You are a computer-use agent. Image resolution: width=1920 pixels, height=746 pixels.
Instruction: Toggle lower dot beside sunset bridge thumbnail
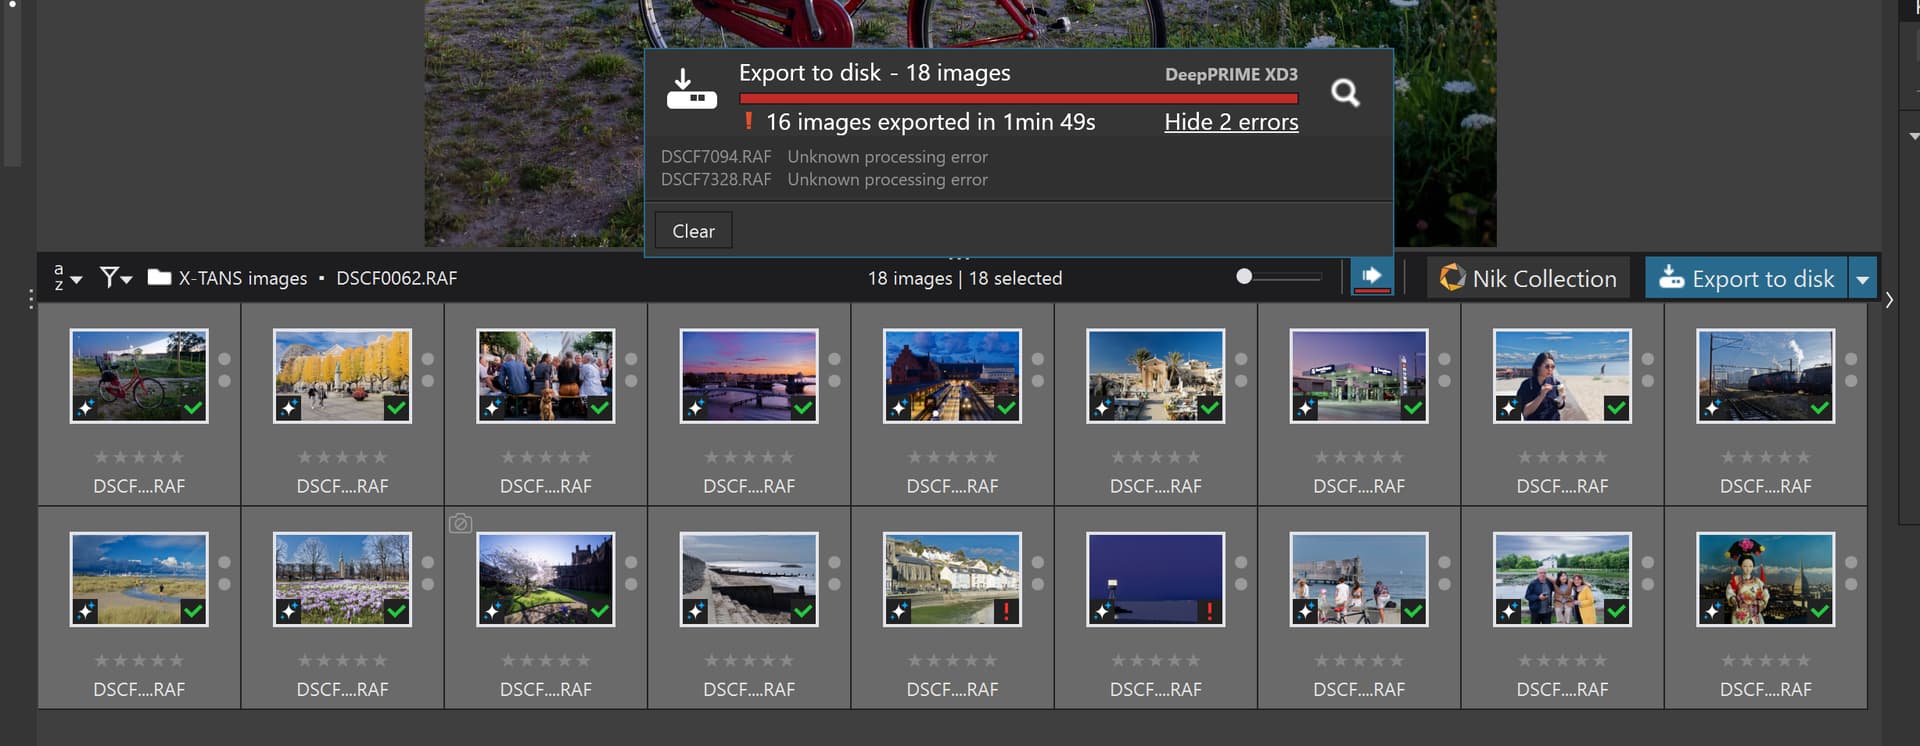pyautogui.click(x=834, y=382)
